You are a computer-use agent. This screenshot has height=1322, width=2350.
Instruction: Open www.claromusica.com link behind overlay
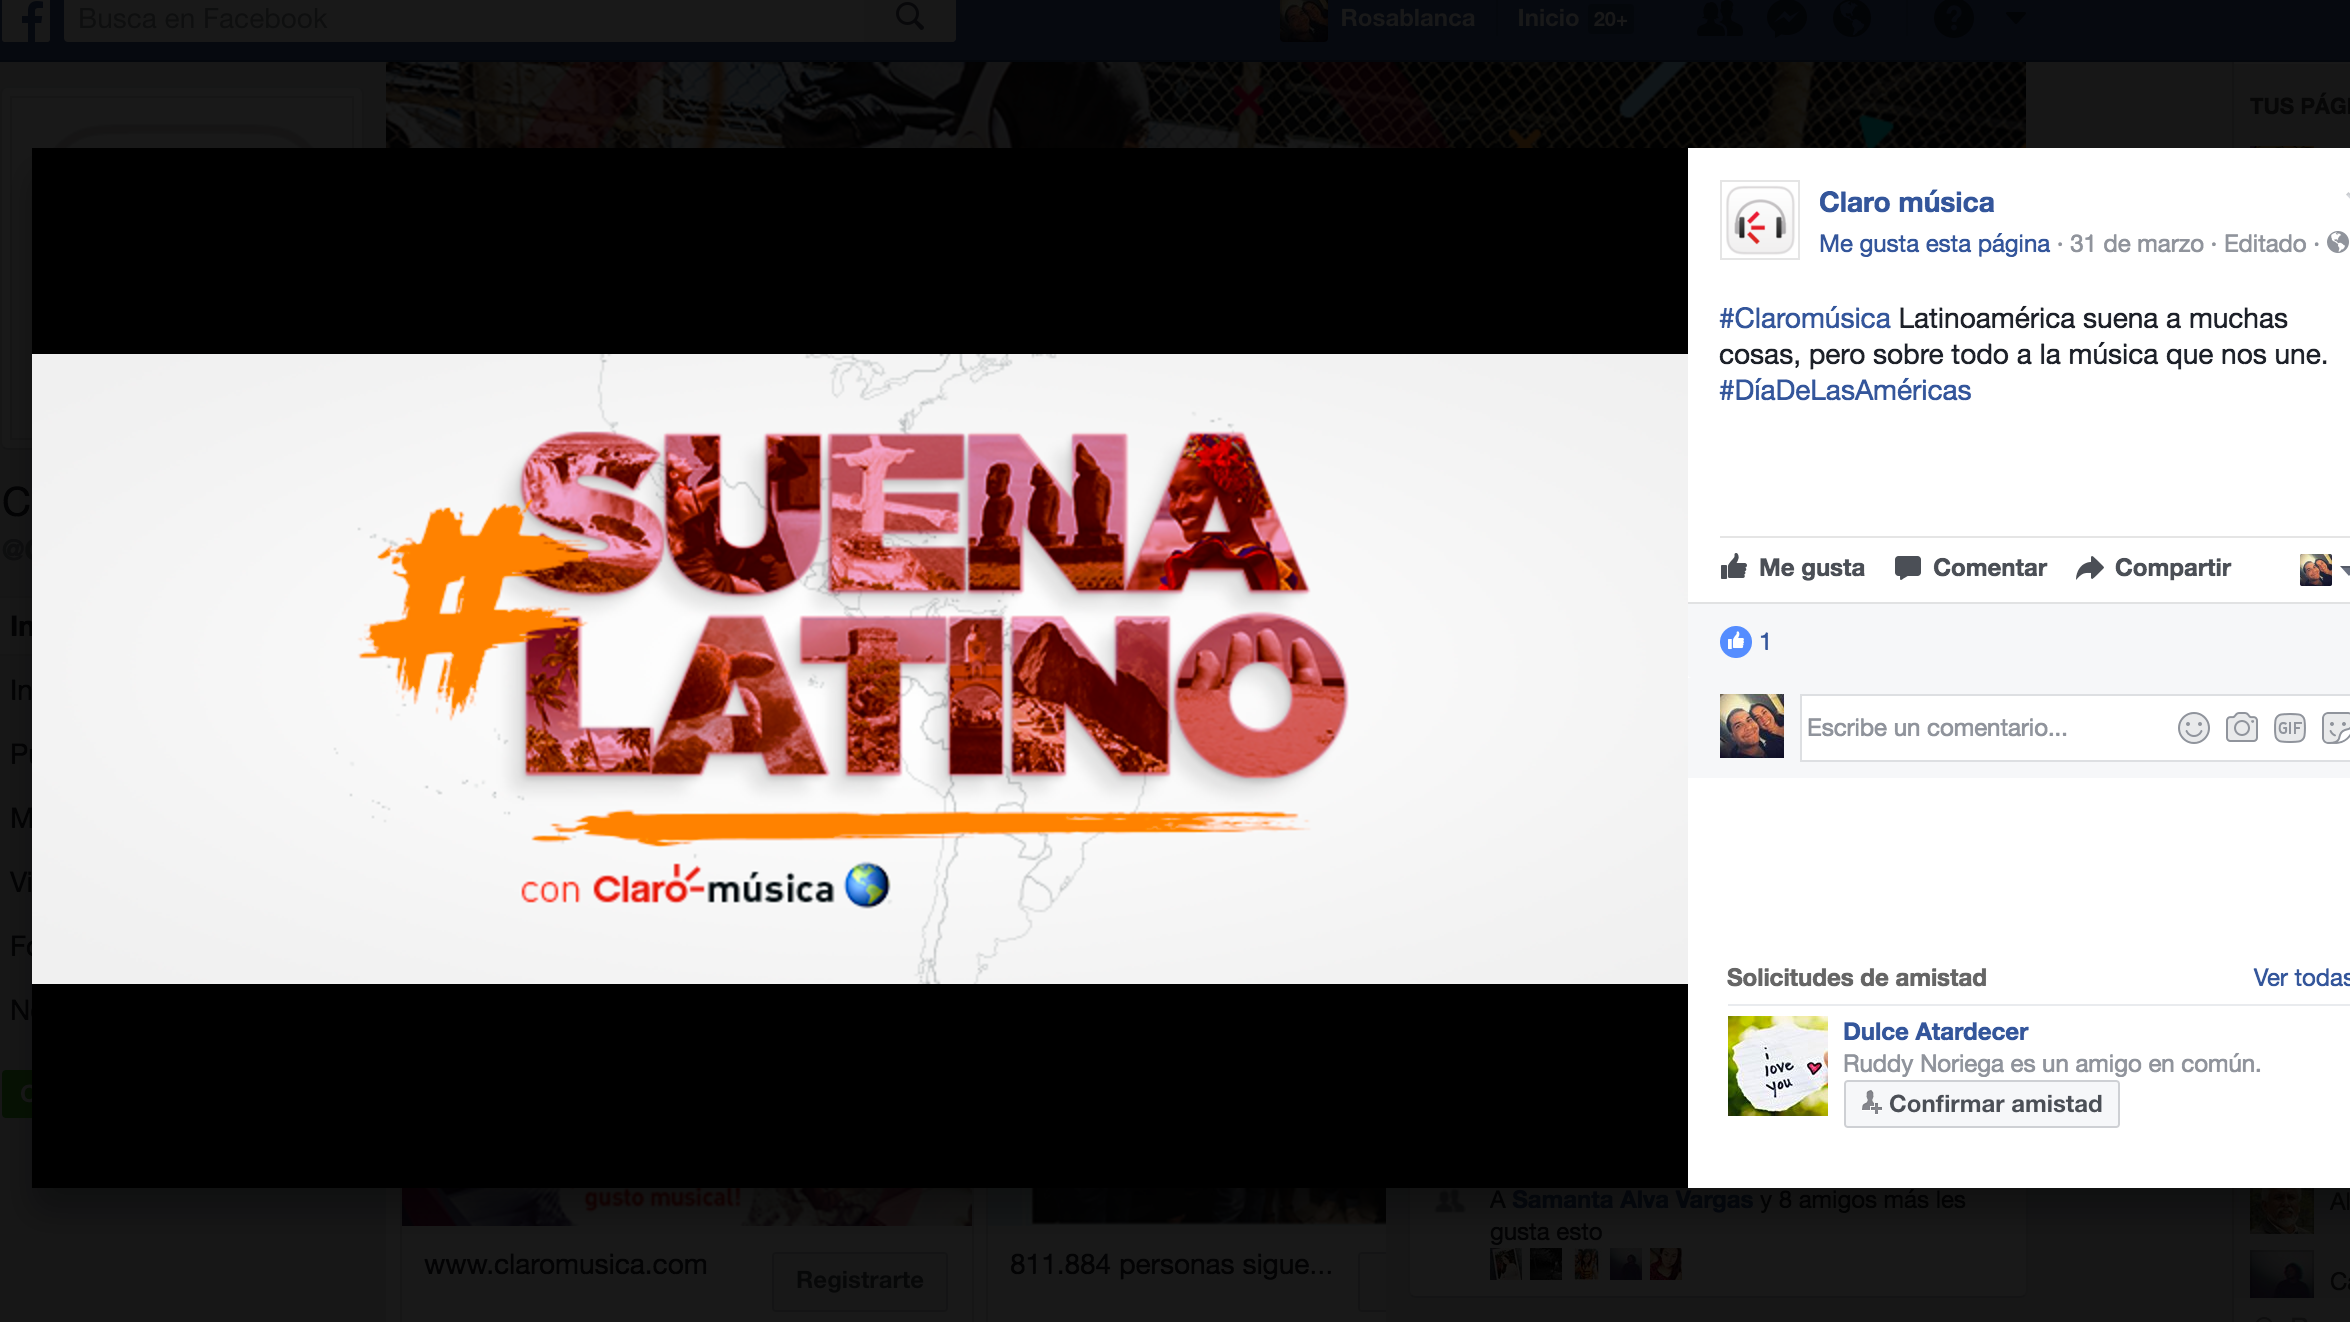[x=566, y=1265]
